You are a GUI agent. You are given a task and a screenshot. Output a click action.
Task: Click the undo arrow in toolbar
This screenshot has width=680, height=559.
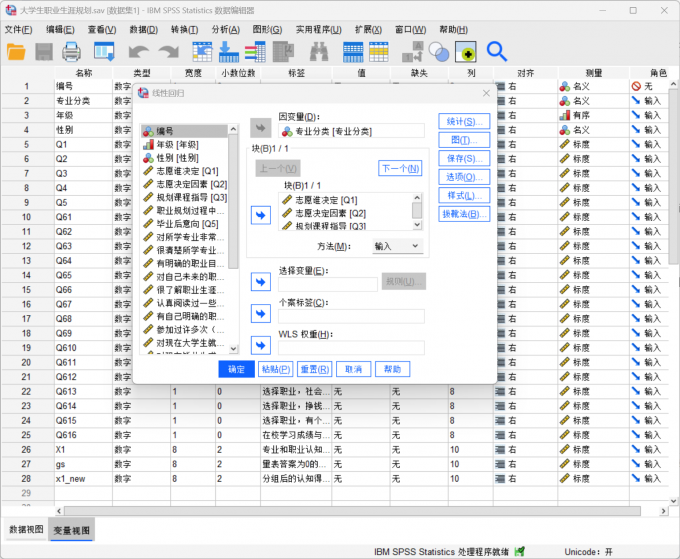coord(138,51)
